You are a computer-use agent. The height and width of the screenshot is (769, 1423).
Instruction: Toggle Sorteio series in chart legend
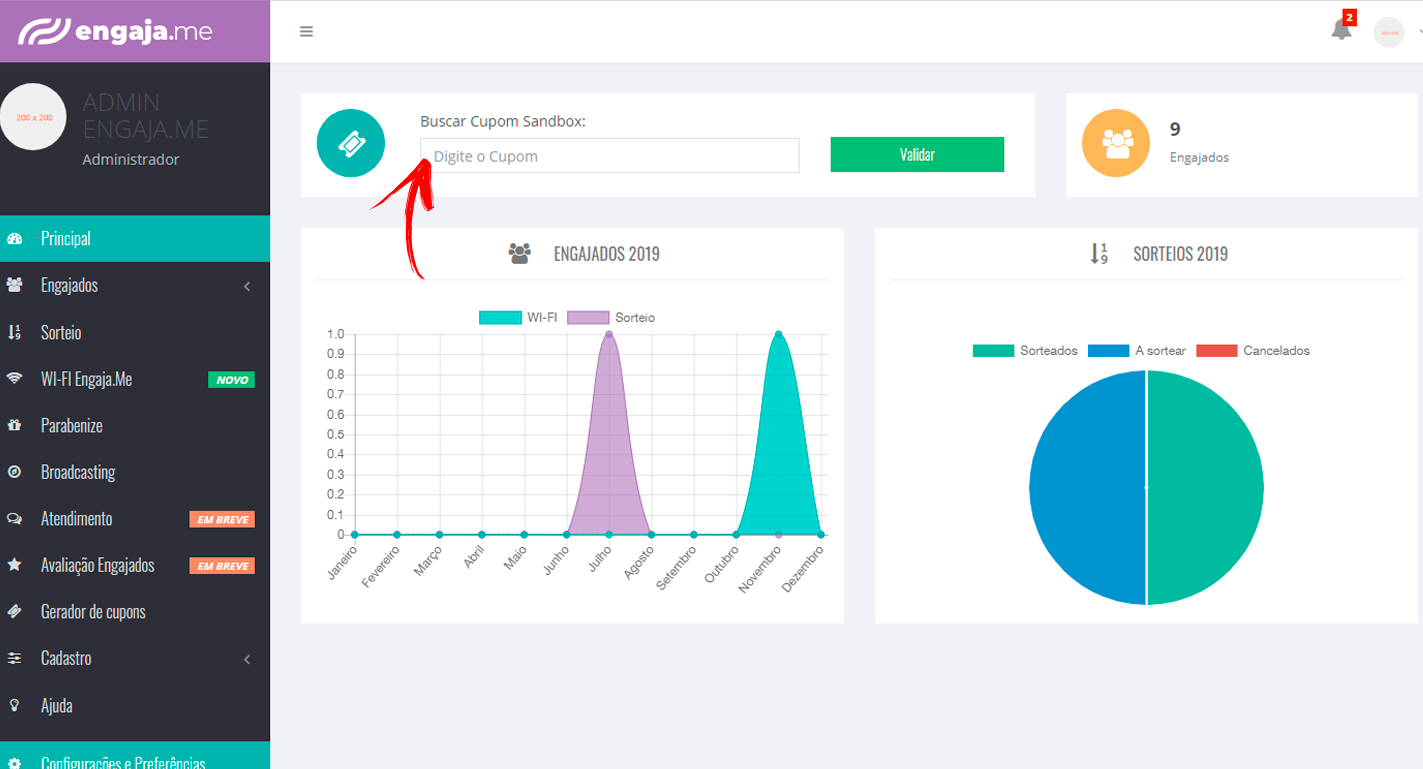(x=611, y=317)
